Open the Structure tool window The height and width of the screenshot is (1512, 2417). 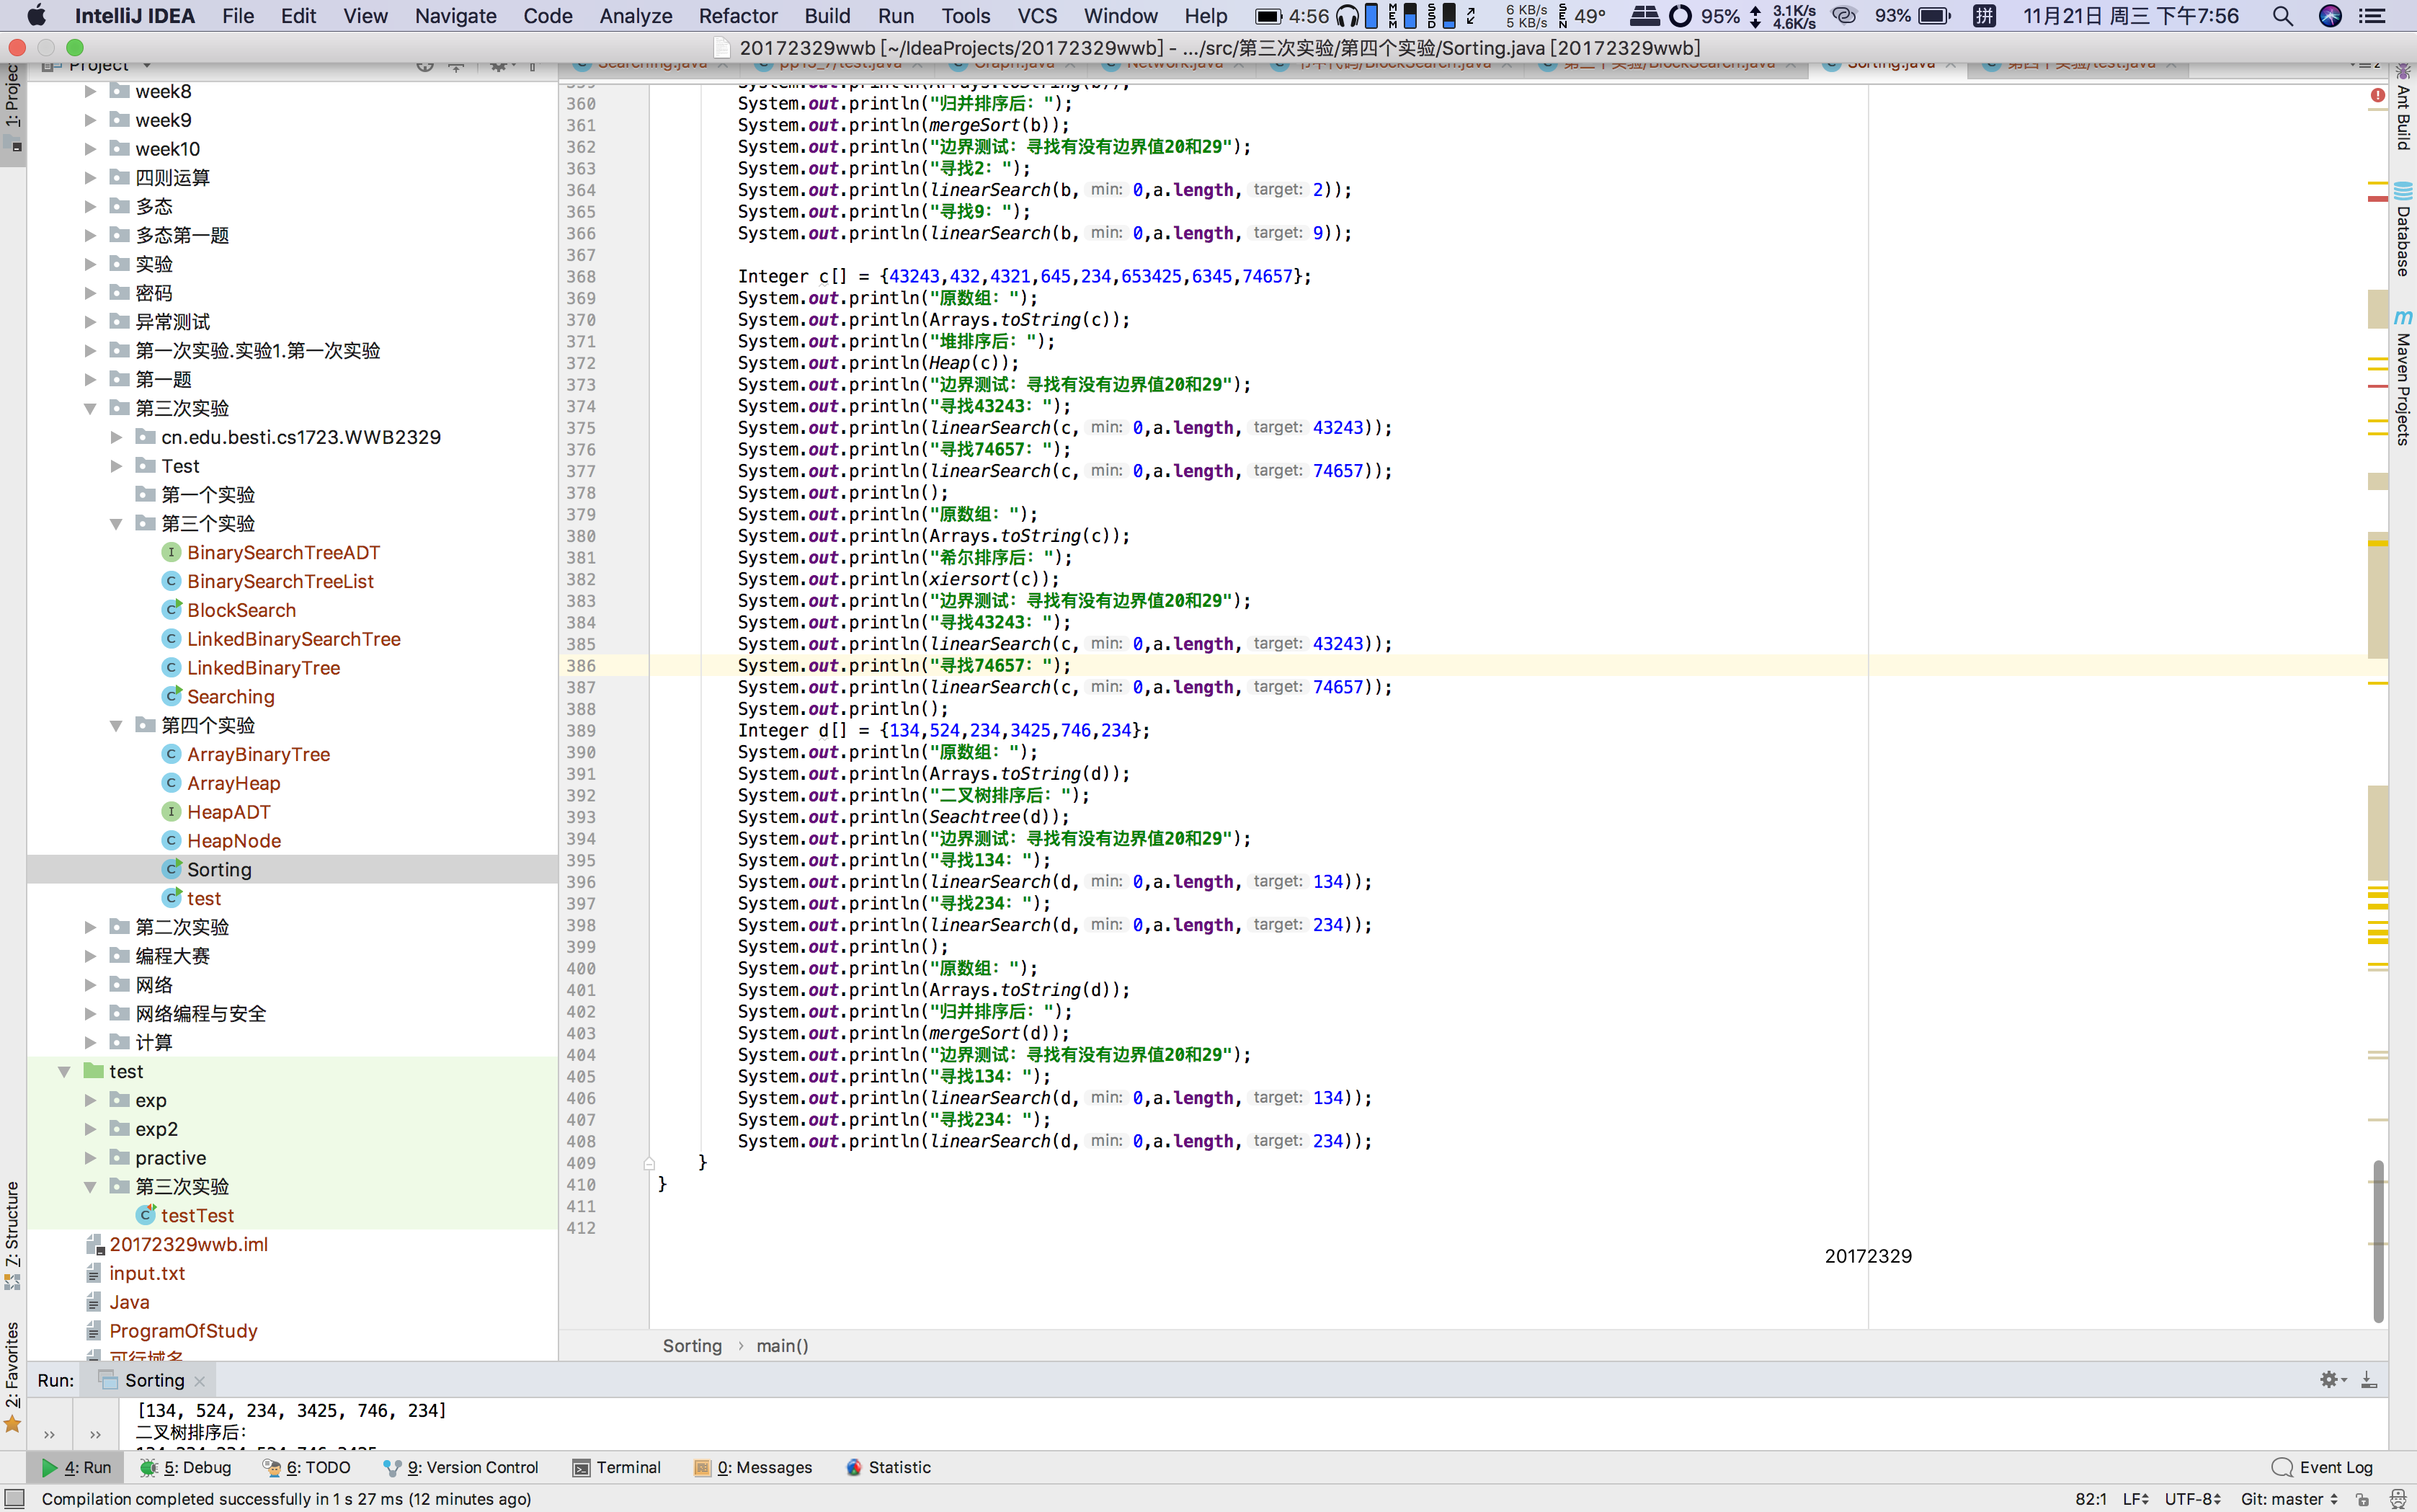pos(12,1235)
